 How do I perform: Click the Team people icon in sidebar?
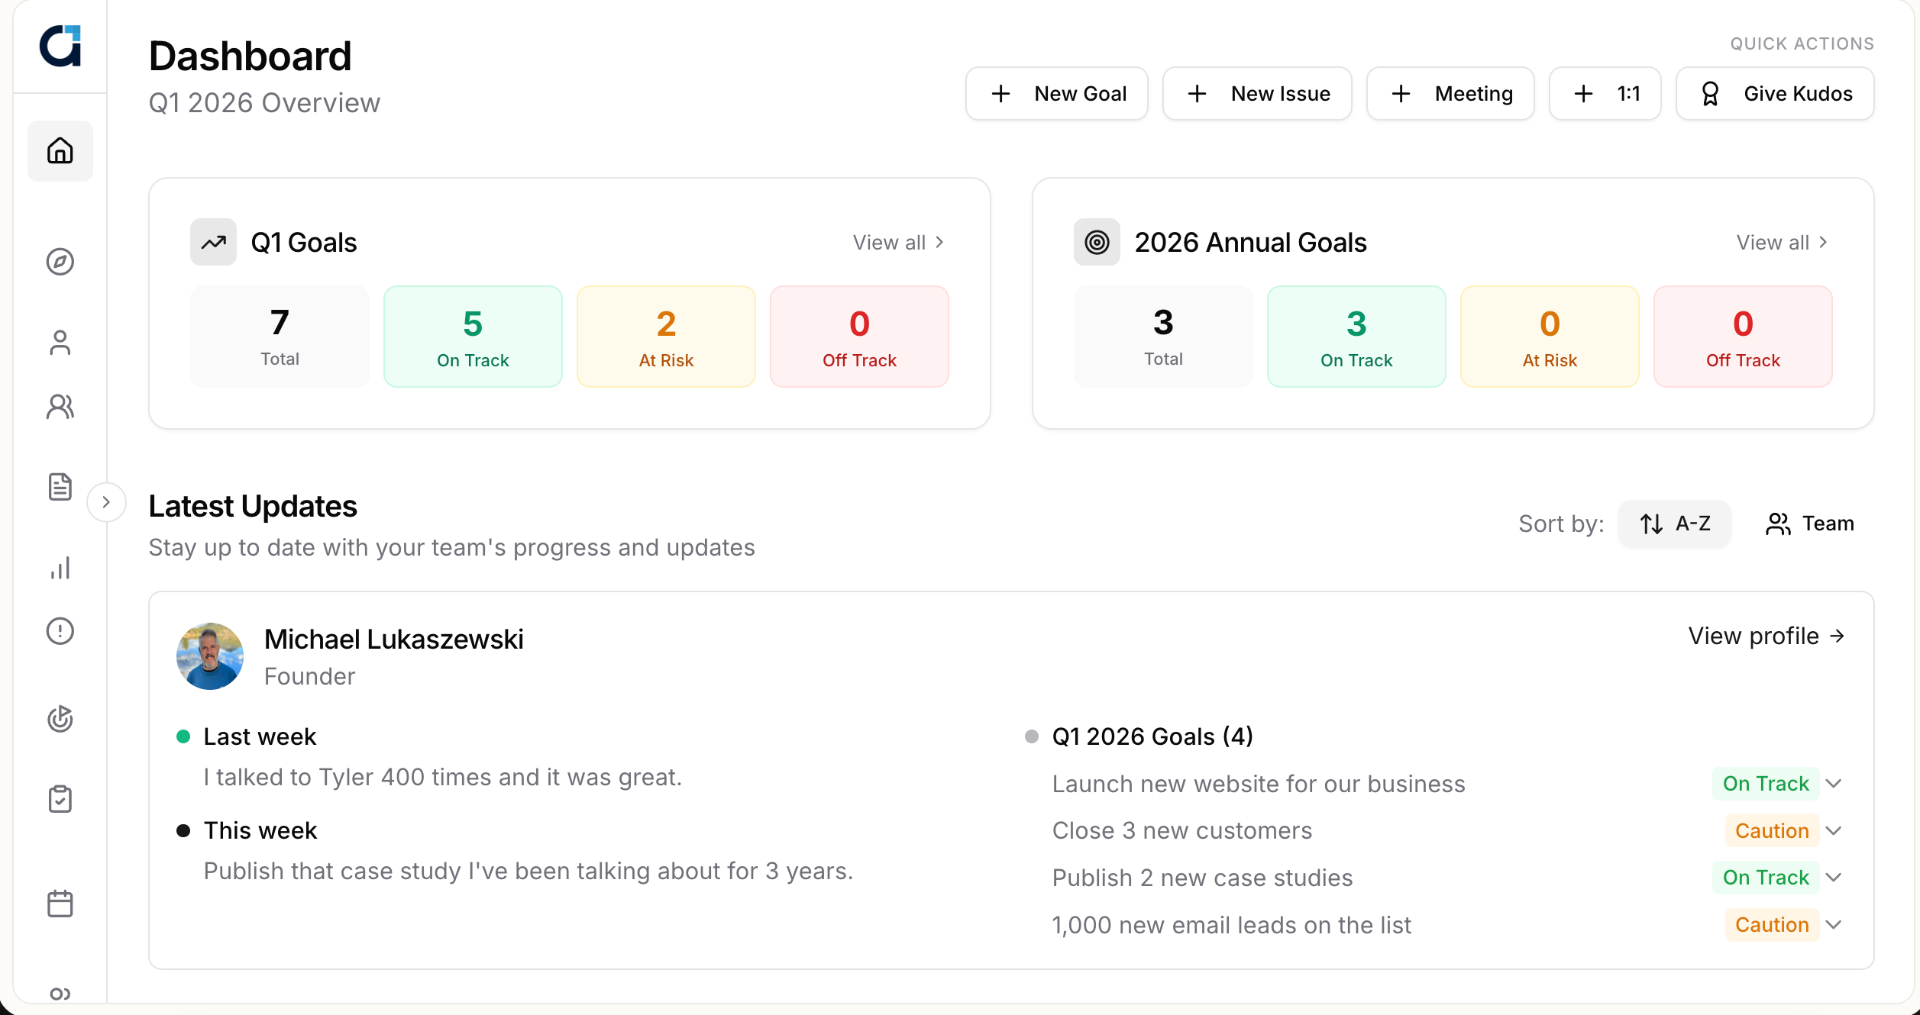pyautogui.click(x=60, y=407)
